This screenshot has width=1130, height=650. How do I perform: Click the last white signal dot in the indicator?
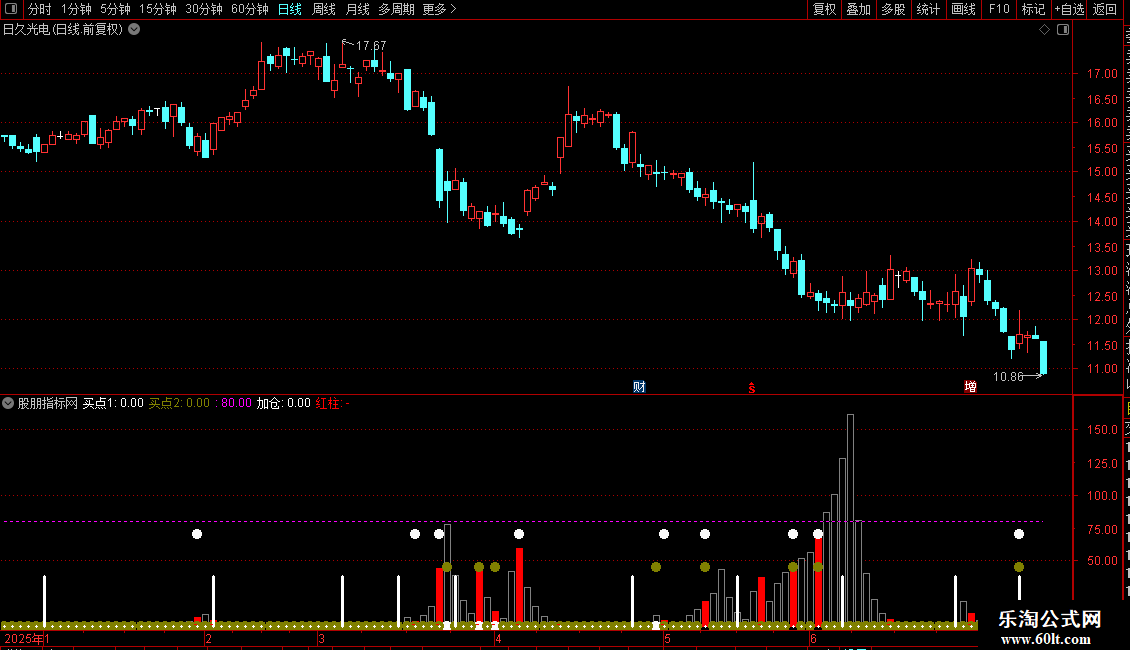coord(1018,534)
